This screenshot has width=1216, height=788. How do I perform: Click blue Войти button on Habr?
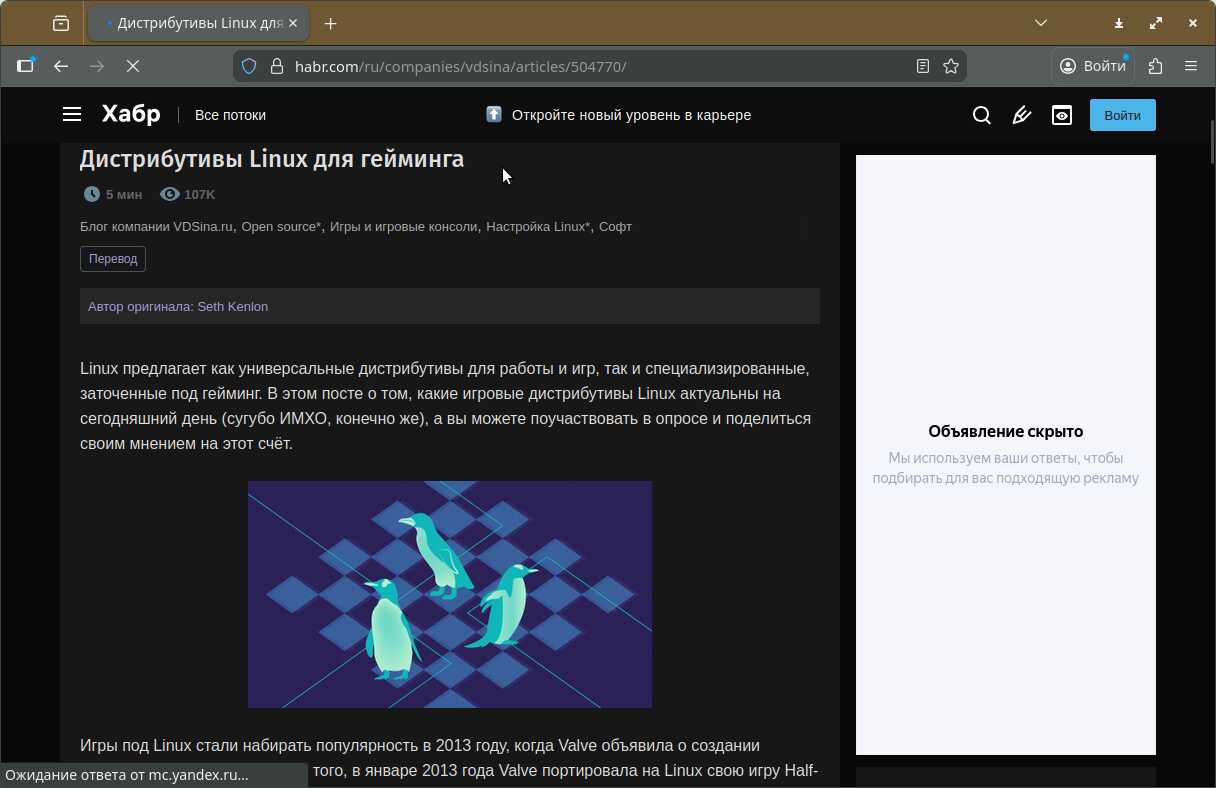point(1123,115)
